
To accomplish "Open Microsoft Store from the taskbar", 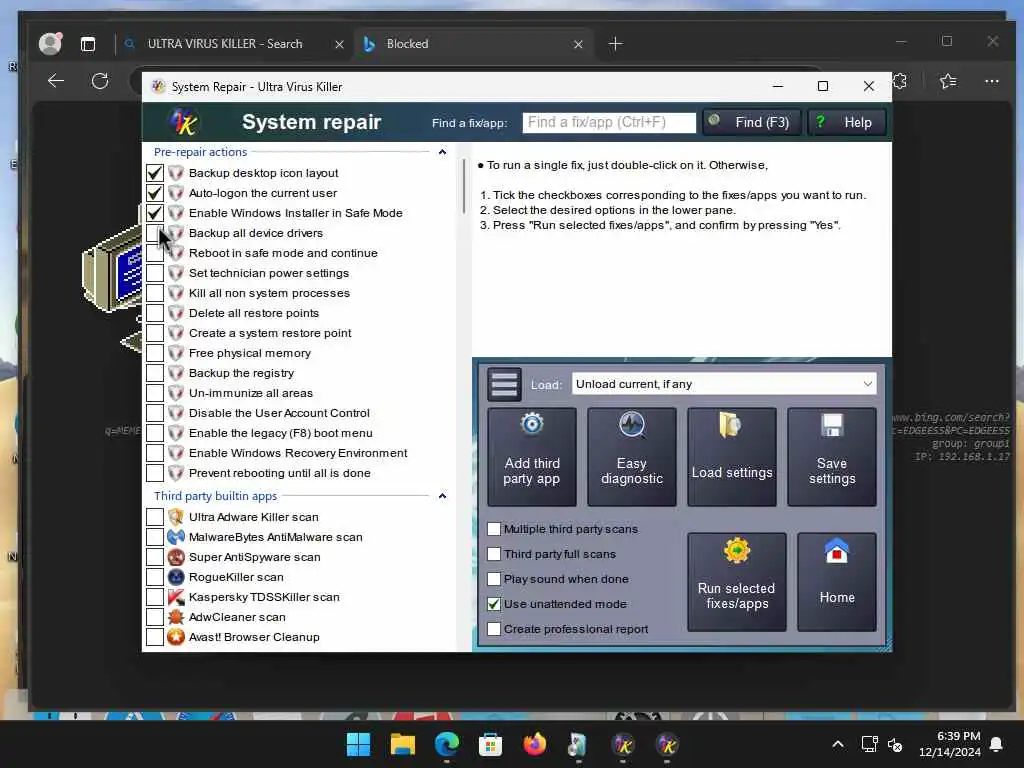I will tap(490, 744).
